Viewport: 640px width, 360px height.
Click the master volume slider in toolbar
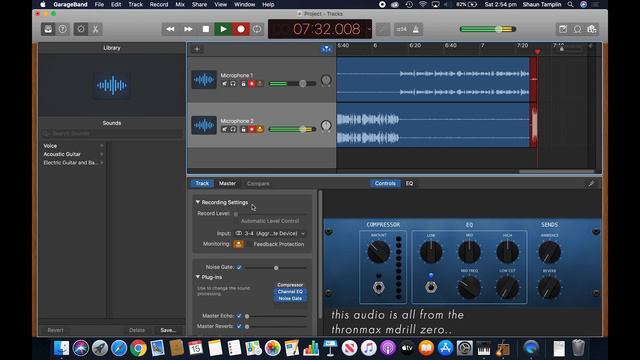tap(488, 29)
